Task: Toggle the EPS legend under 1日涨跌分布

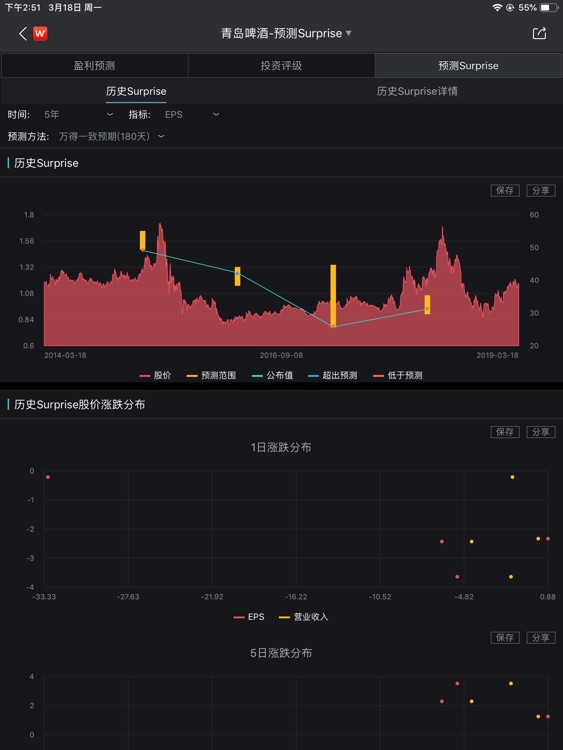Action: (249, 617)
